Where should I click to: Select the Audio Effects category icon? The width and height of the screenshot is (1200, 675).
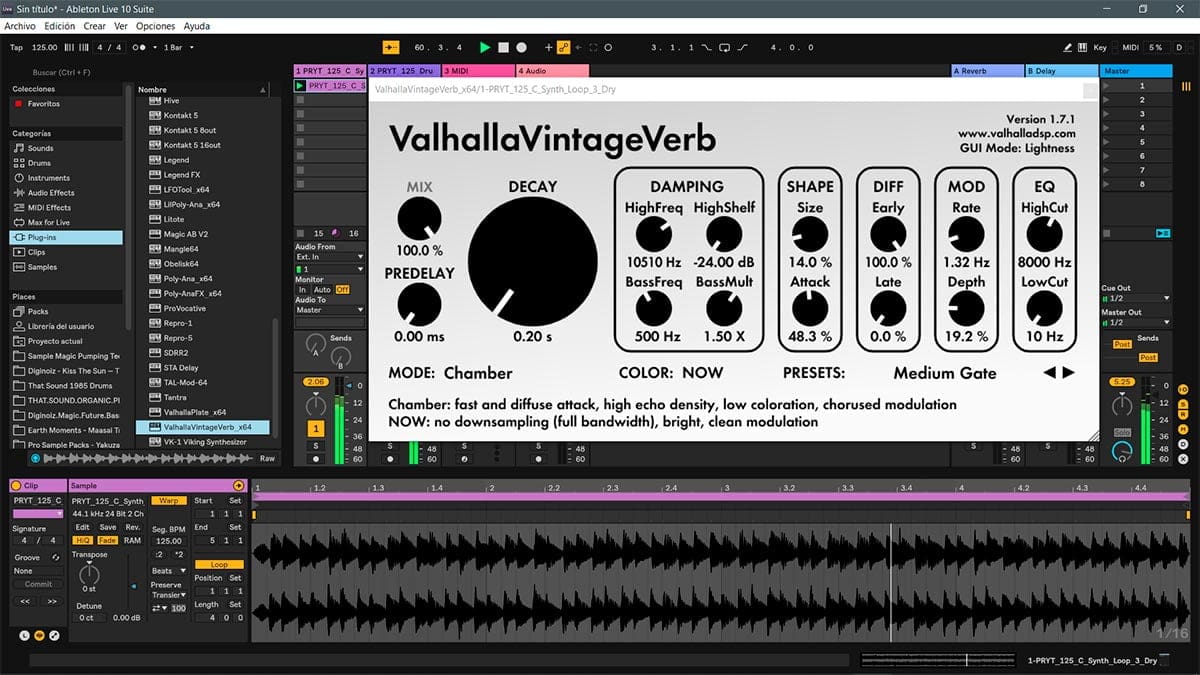(x=18, y=193)
